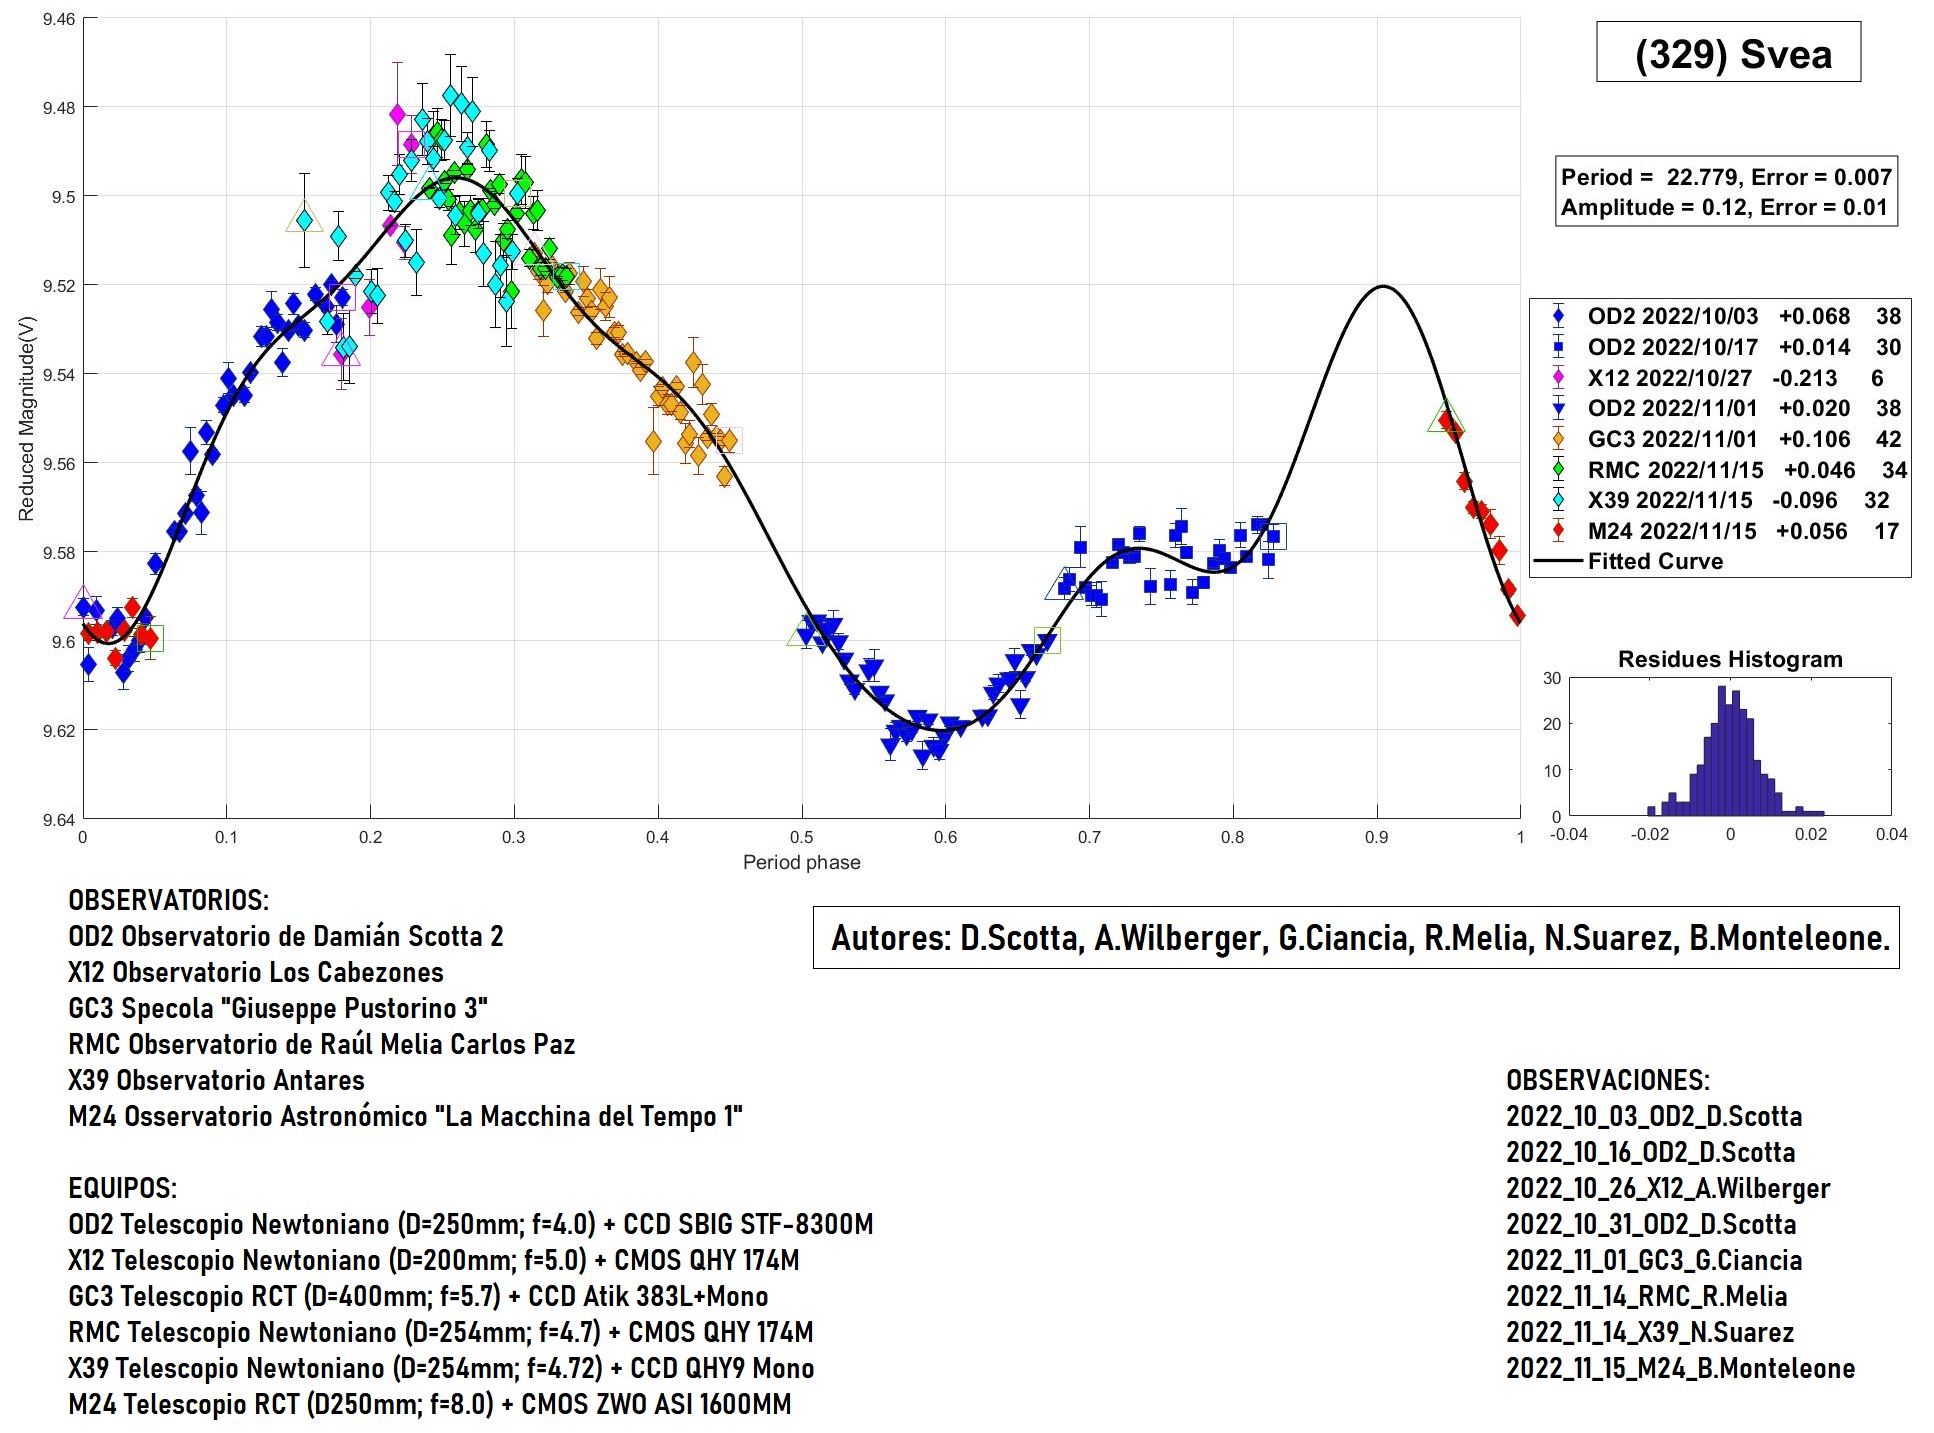Screen dimensions: 1934x1433
Task: Click the '9.64' y-axis tick label
Action: tap(58, 820)
